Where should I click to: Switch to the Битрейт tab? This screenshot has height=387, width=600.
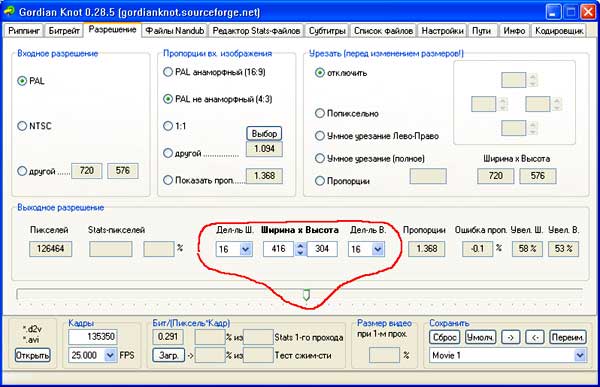coord(64,31)
